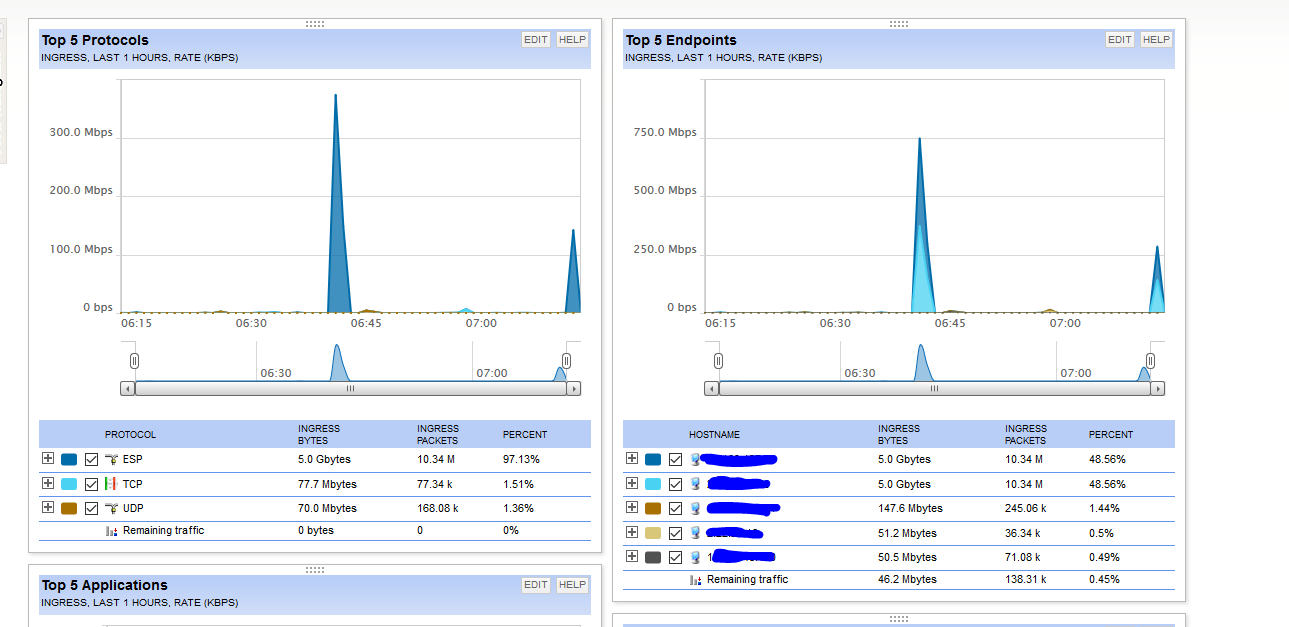The width and height of the screenshot is (1289, 627).
Task: Click the 147.6 Mbytes endpoint host icon
Action: tap(695, 509)
